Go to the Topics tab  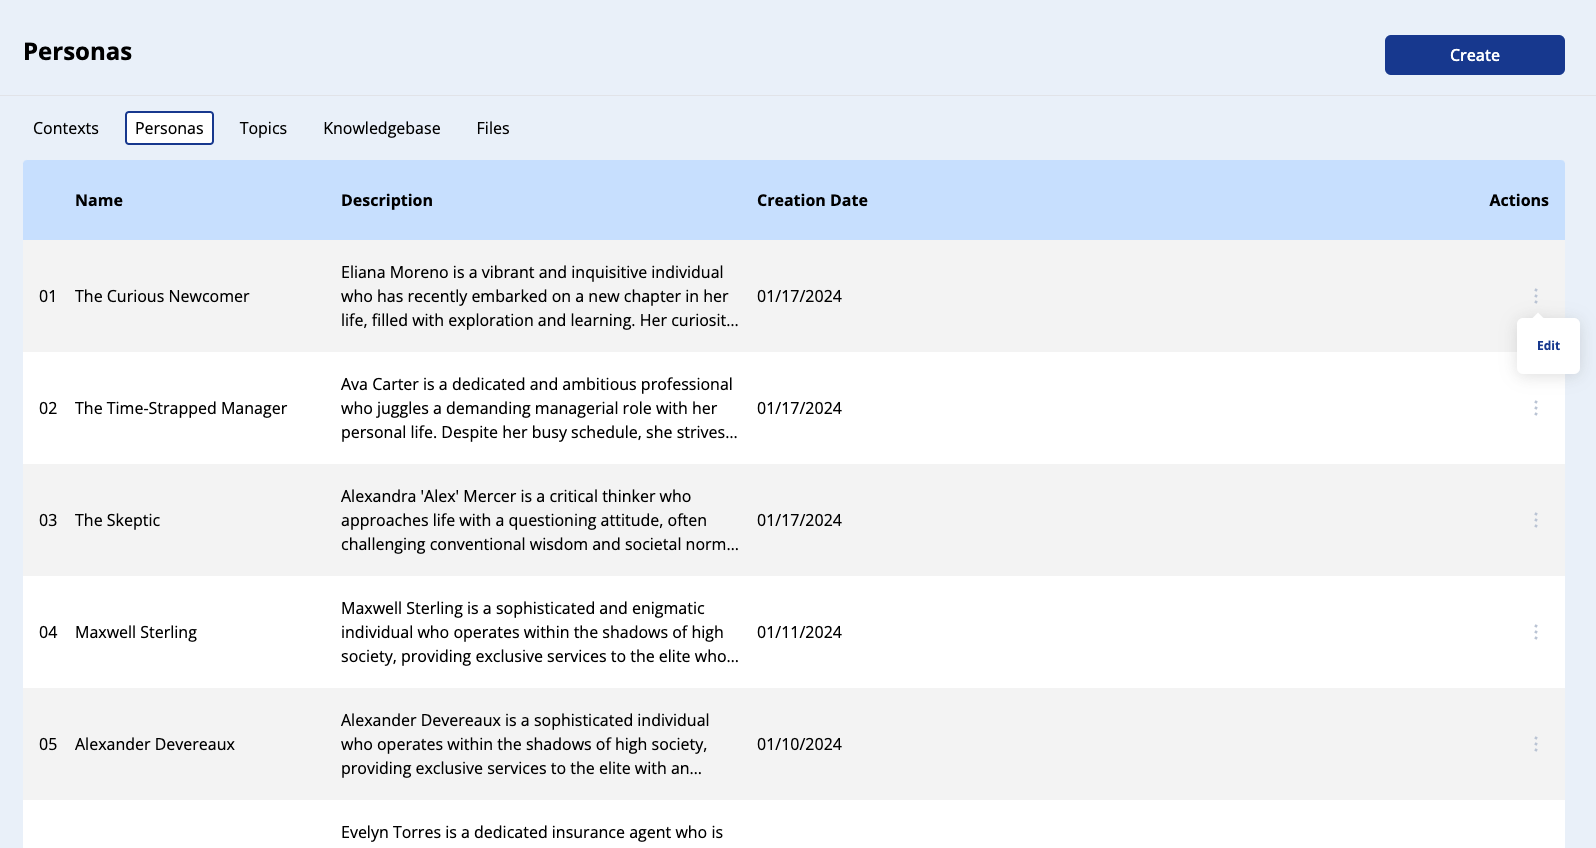263,128
